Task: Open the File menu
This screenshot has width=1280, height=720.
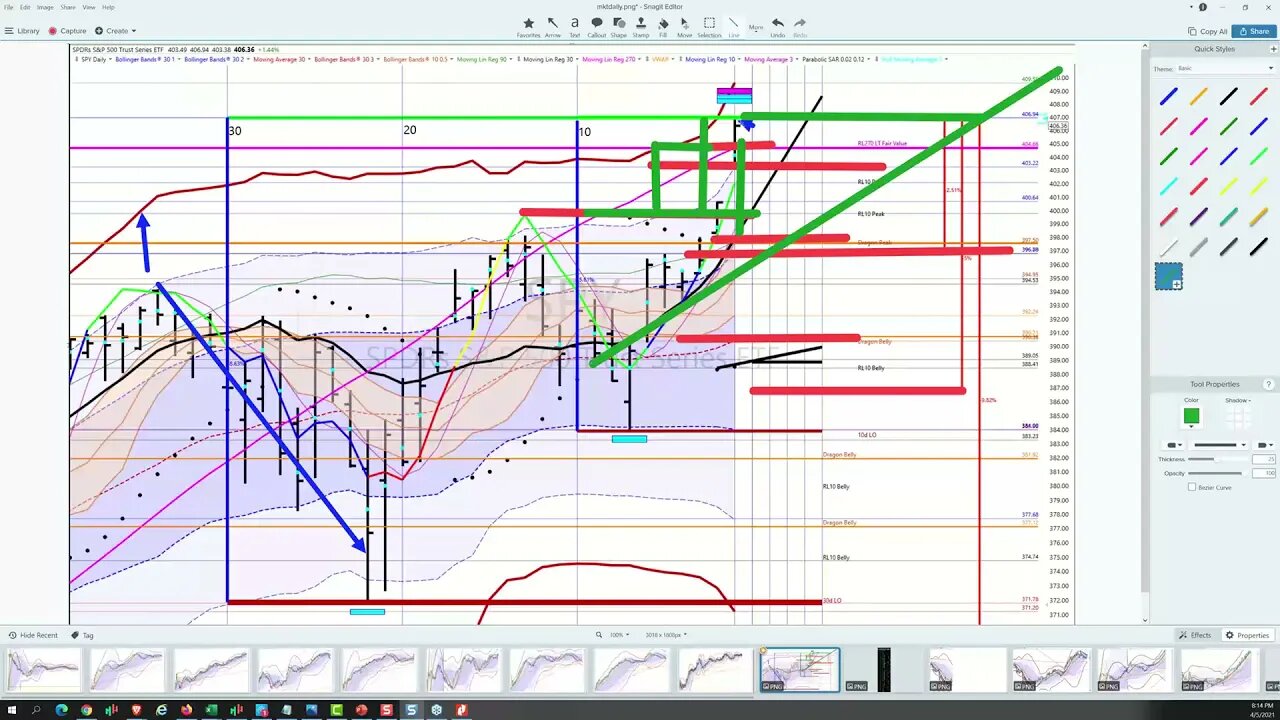Action: tap(9, 7)
